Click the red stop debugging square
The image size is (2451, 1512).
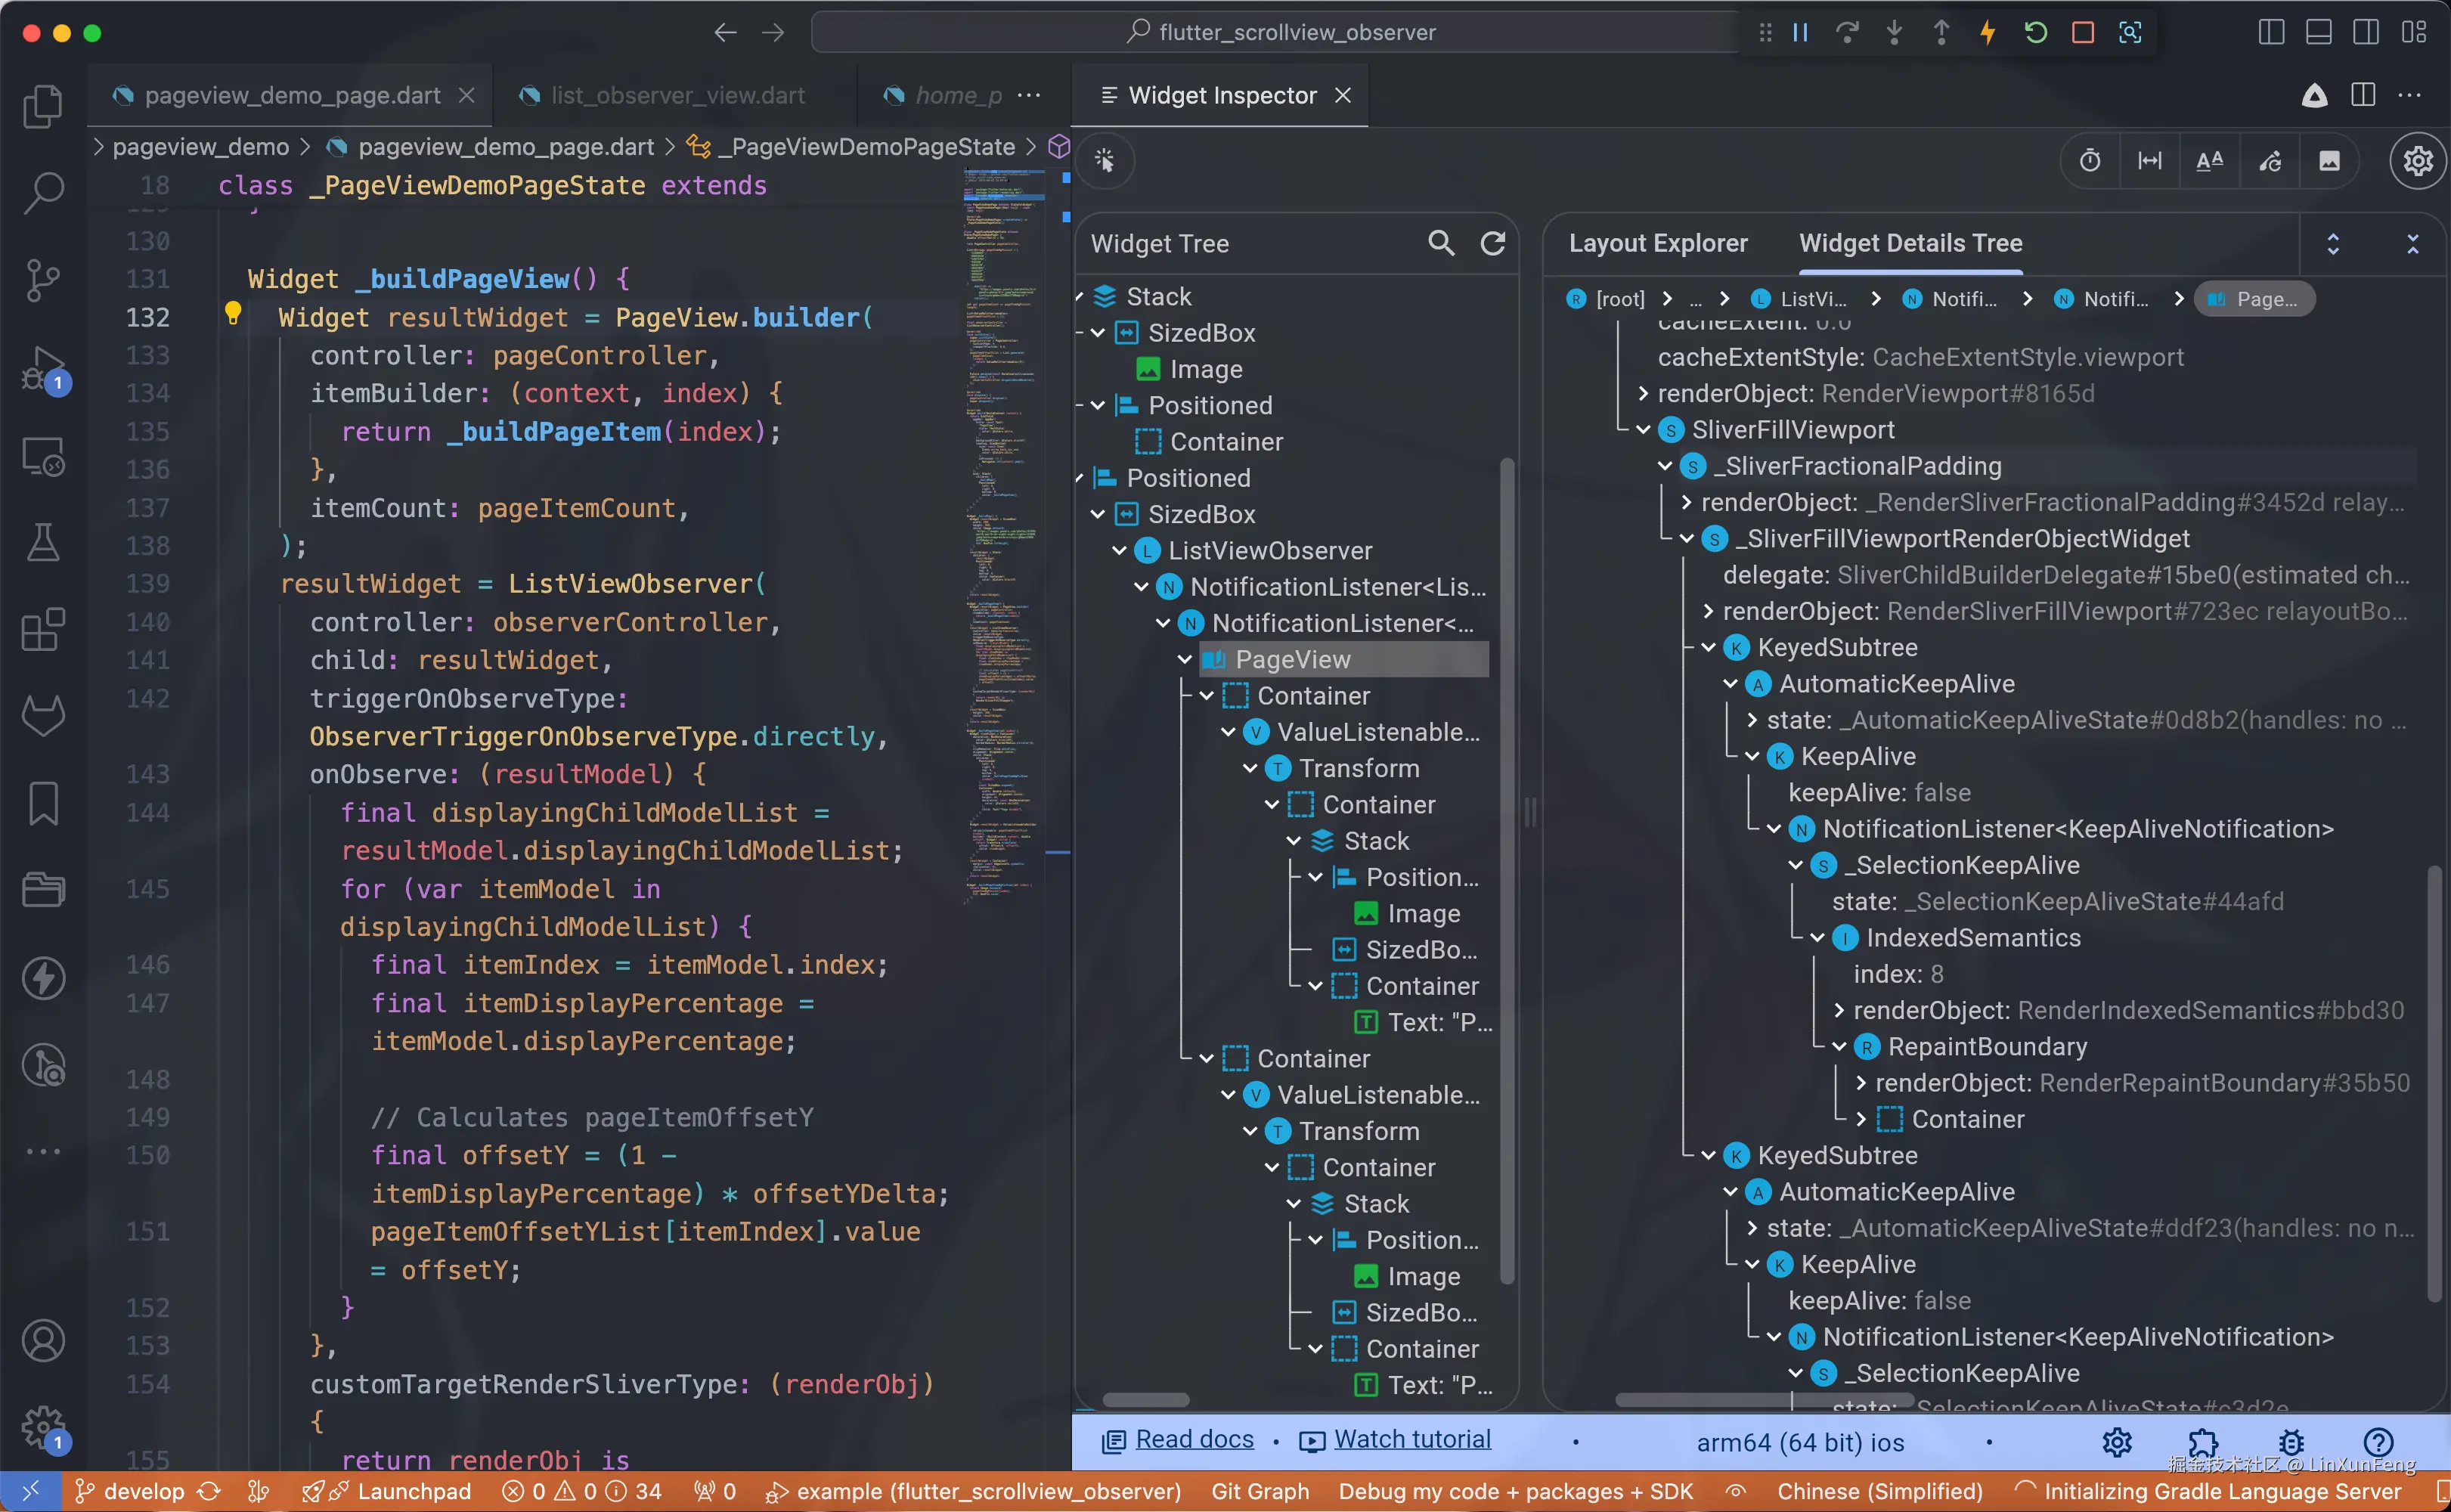click(2083, 33)
